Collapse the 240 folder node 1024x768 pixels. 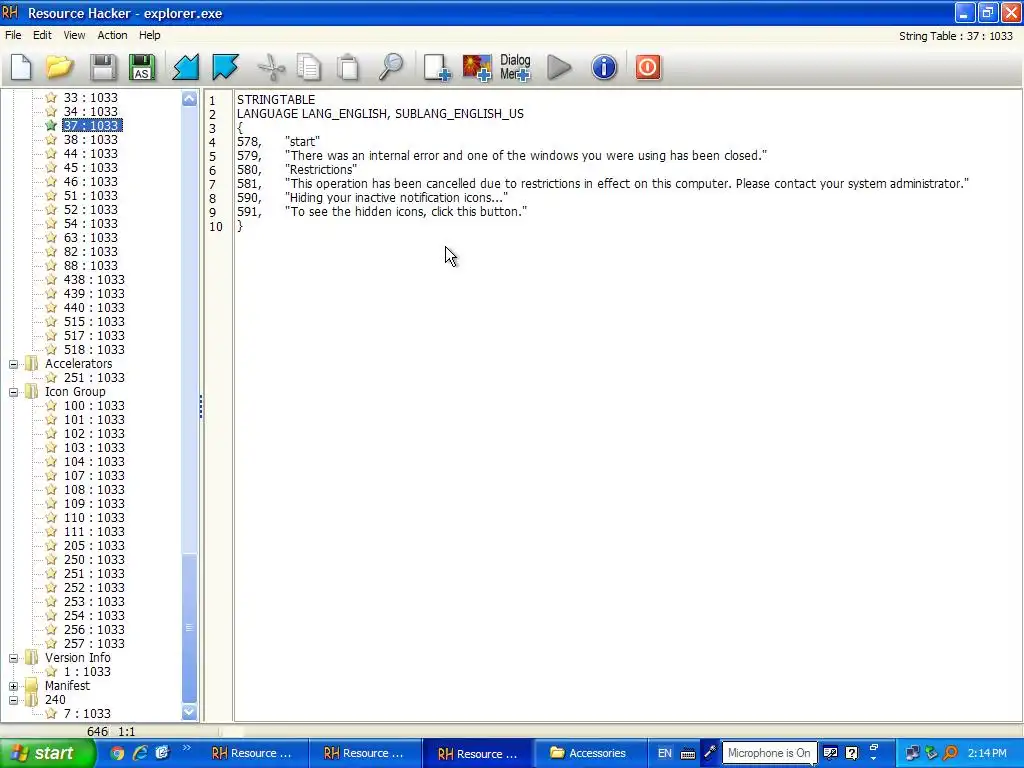coord(13,700)
